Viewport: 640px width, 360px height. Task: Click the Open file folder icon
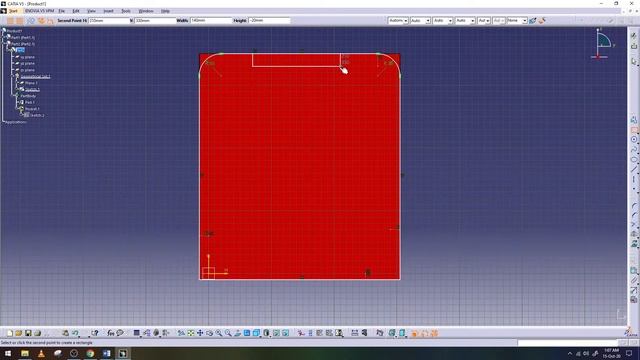pos(19,333)
